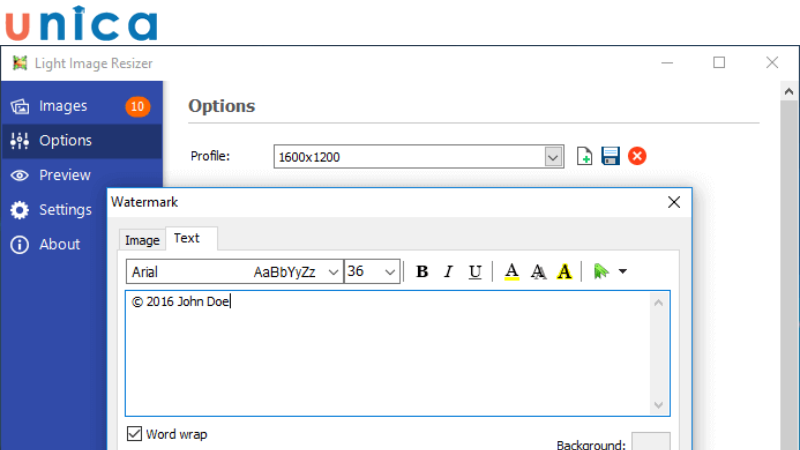Uncheck the Word wrap checkbox

[135, 434]
